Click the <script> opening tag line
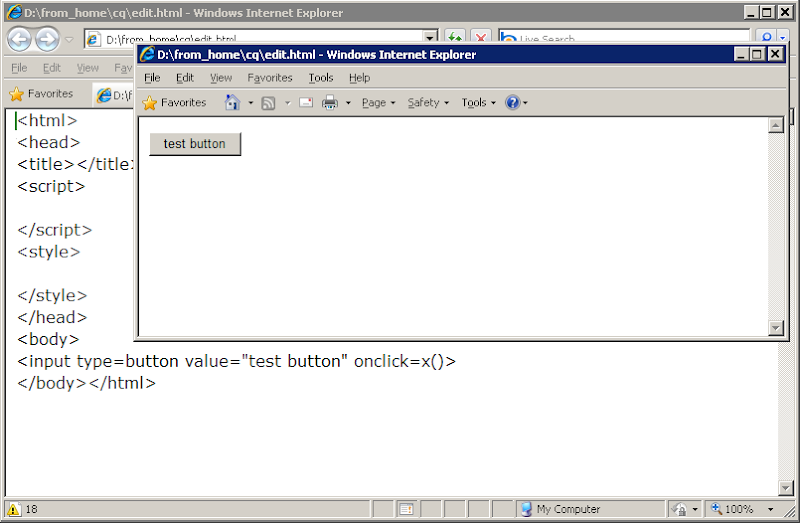 click(x=51, y=186)
